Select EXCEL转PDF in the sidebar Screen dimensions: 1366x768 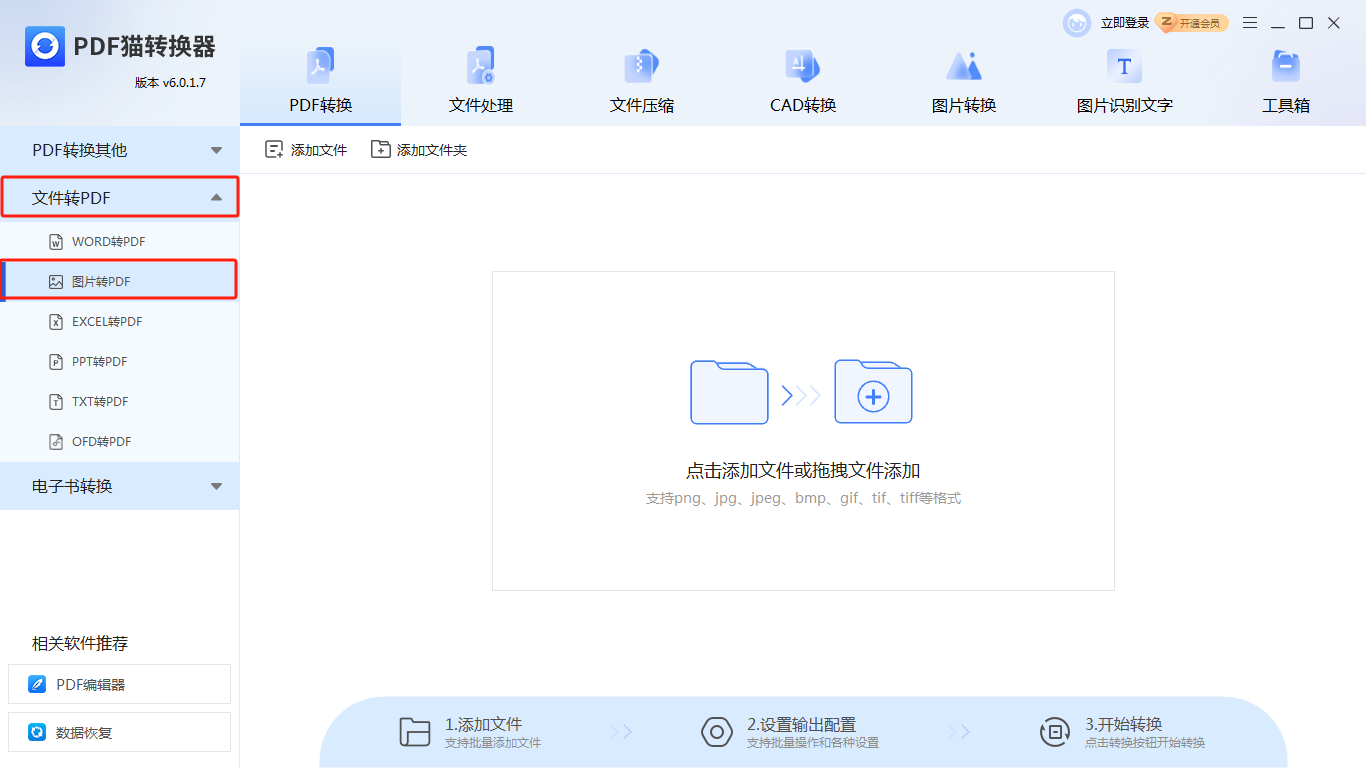coord(119,322)
